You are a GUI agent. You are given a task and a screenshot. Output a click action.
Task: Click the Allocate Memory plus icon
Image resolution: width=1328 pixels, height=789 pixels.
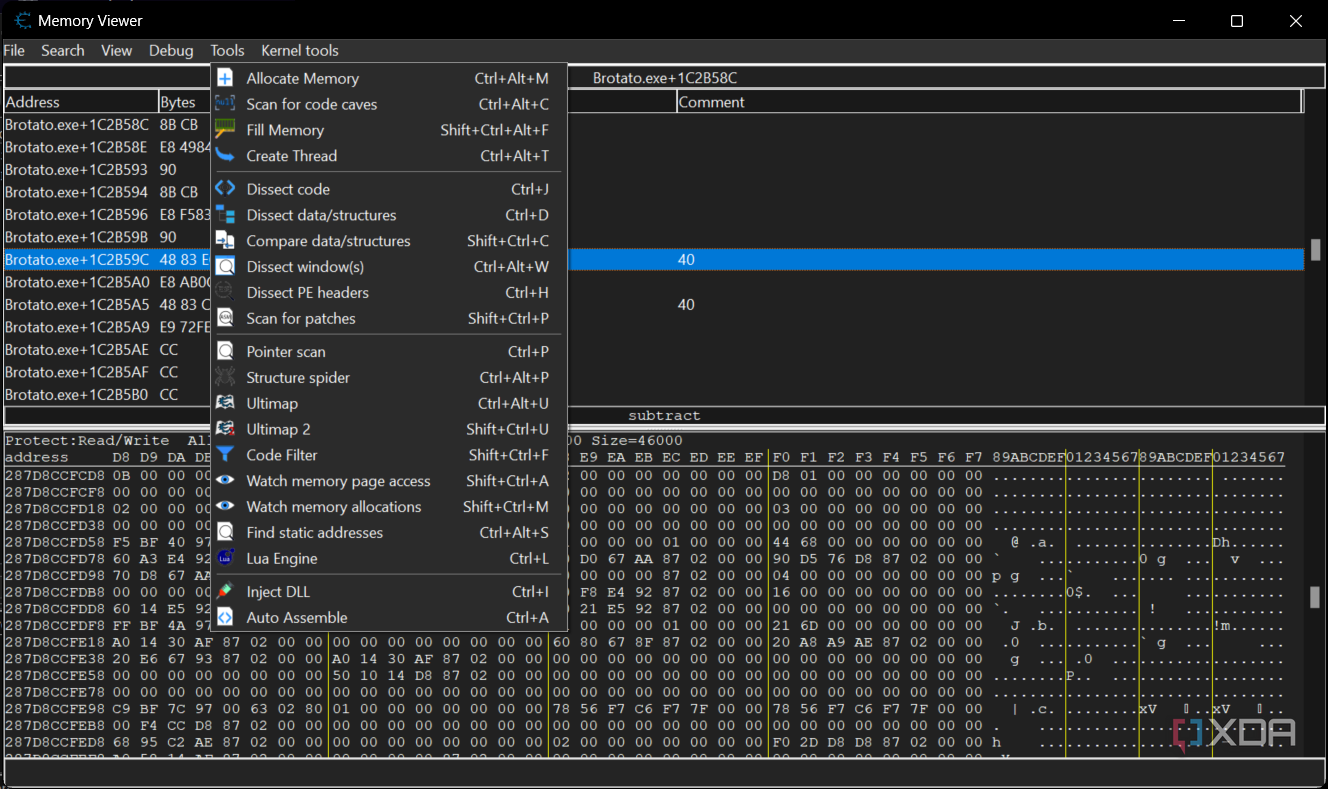pyautogui.click(x=226, y=78)
